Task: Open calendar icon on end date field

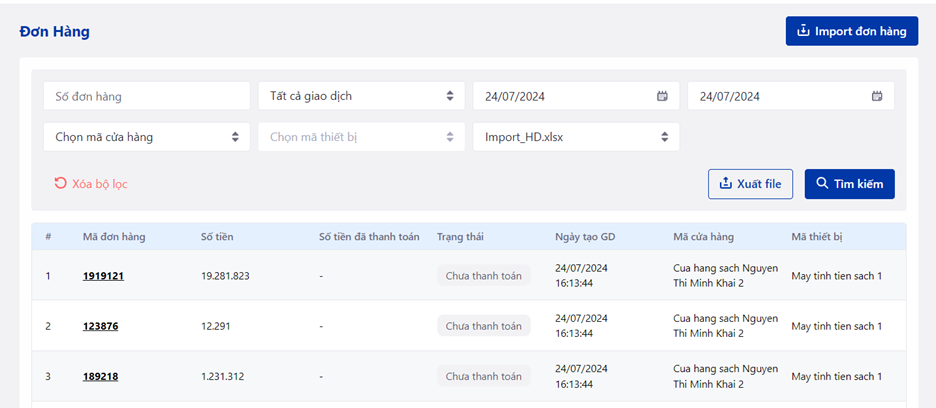Action: point(877,96)
